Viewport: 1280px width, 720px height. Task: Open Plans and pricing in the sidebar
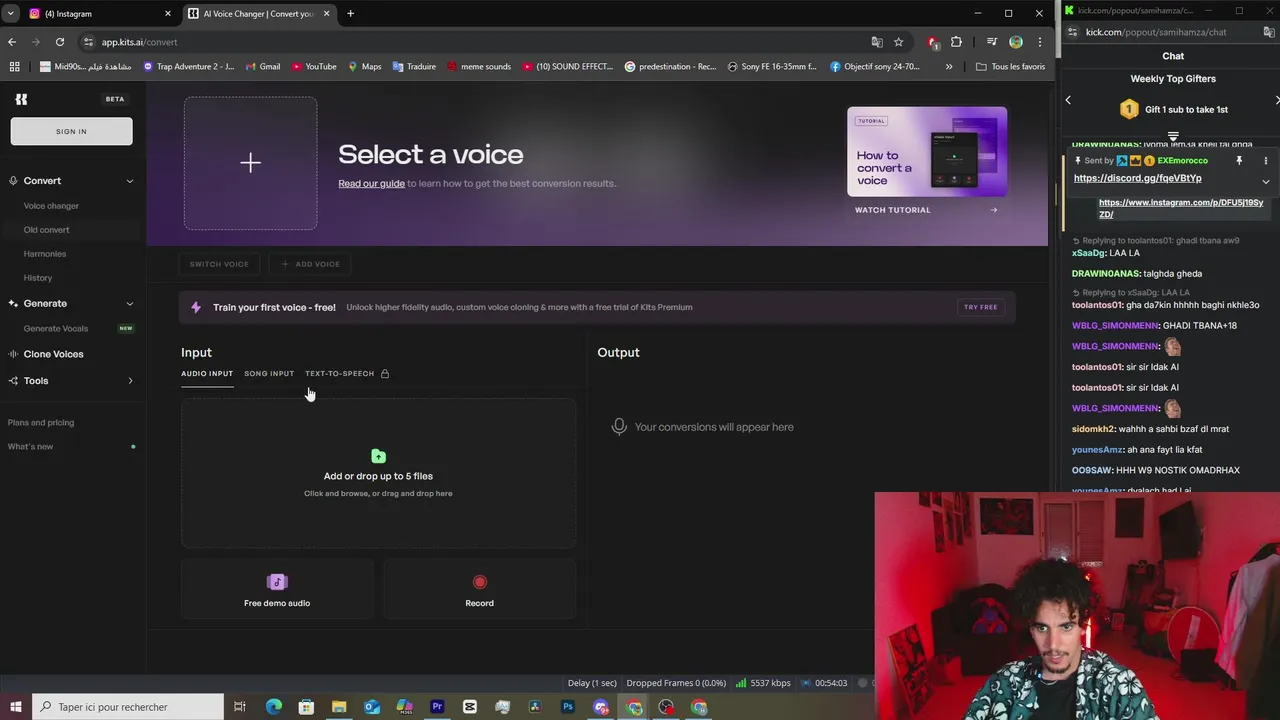[41, 423]
